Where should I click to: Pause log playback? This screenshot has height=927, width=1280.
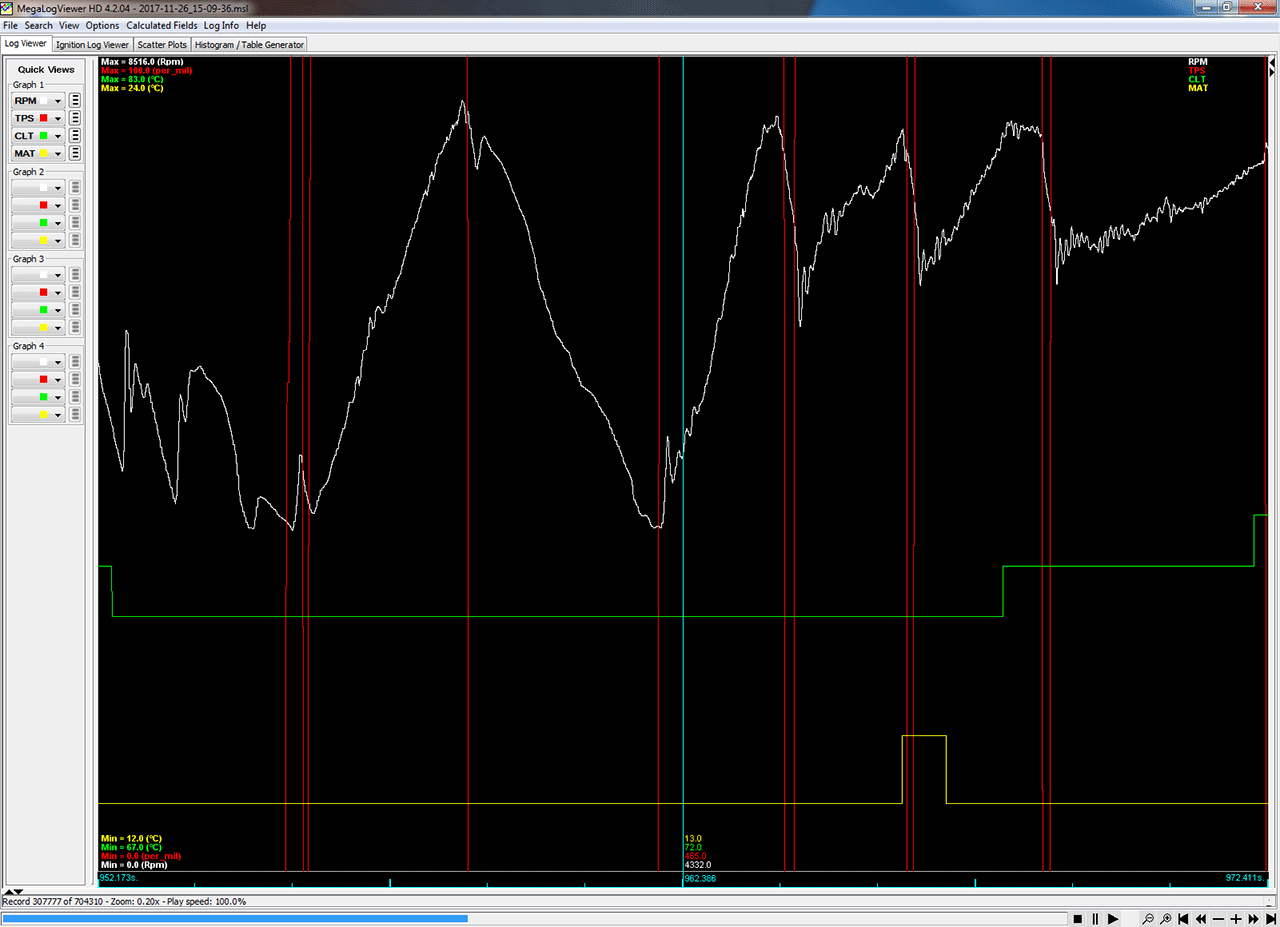1095,919
